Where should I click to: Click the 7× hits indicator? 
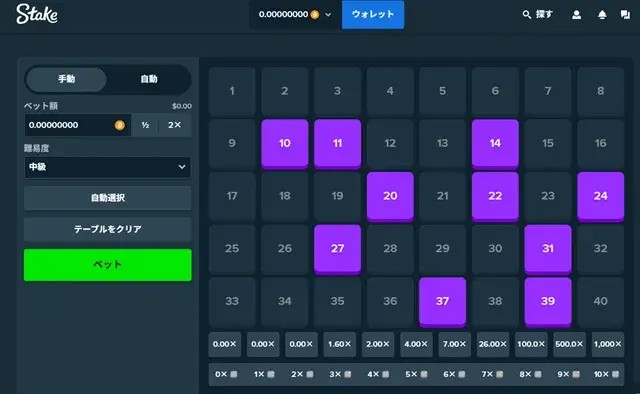point(492,374)
